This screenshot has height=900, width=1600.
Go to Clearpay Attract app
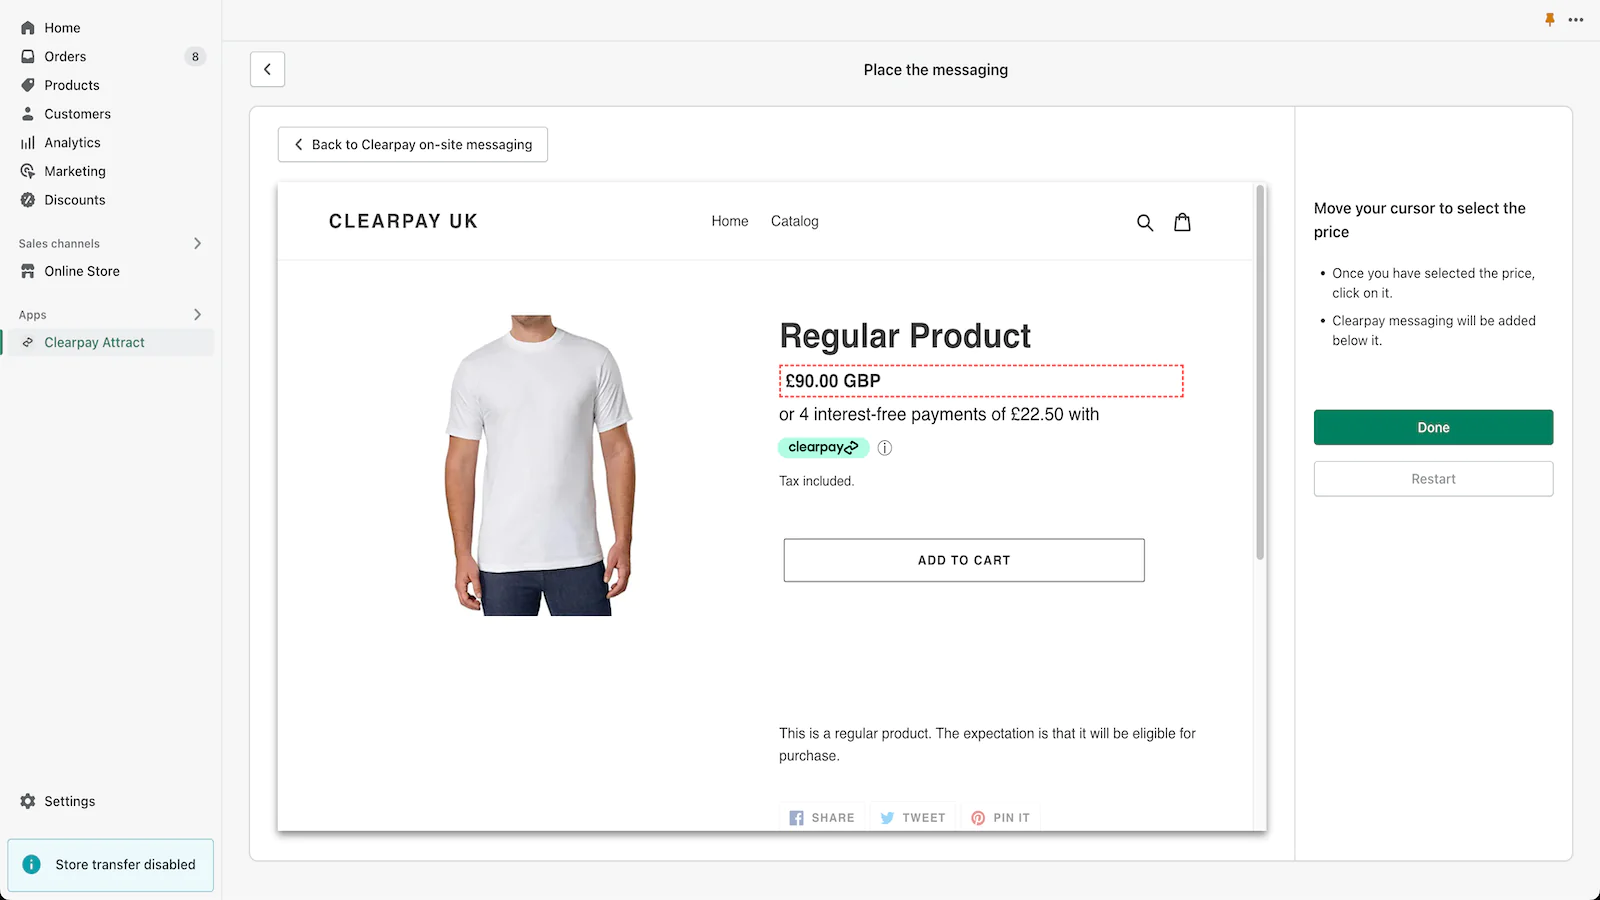click(94, 342)
